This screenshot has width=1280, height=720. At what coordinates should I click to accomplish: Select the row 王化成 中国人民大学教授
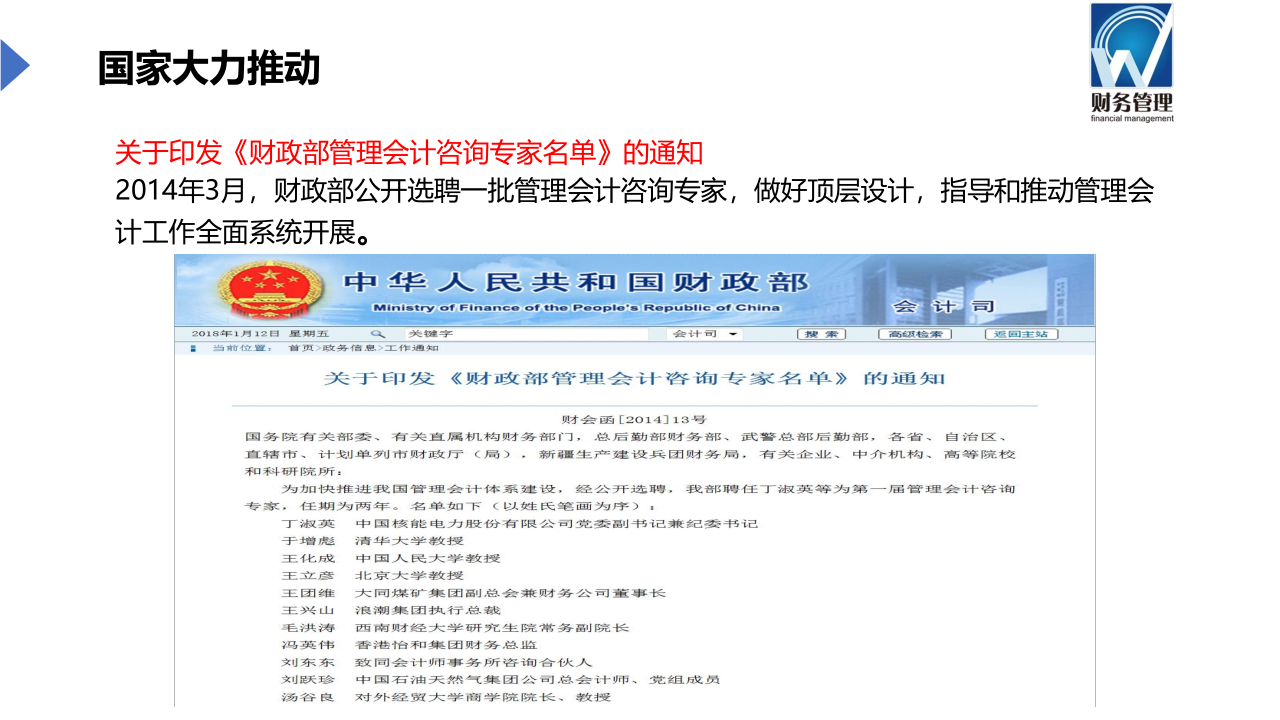tap(391, 558)
